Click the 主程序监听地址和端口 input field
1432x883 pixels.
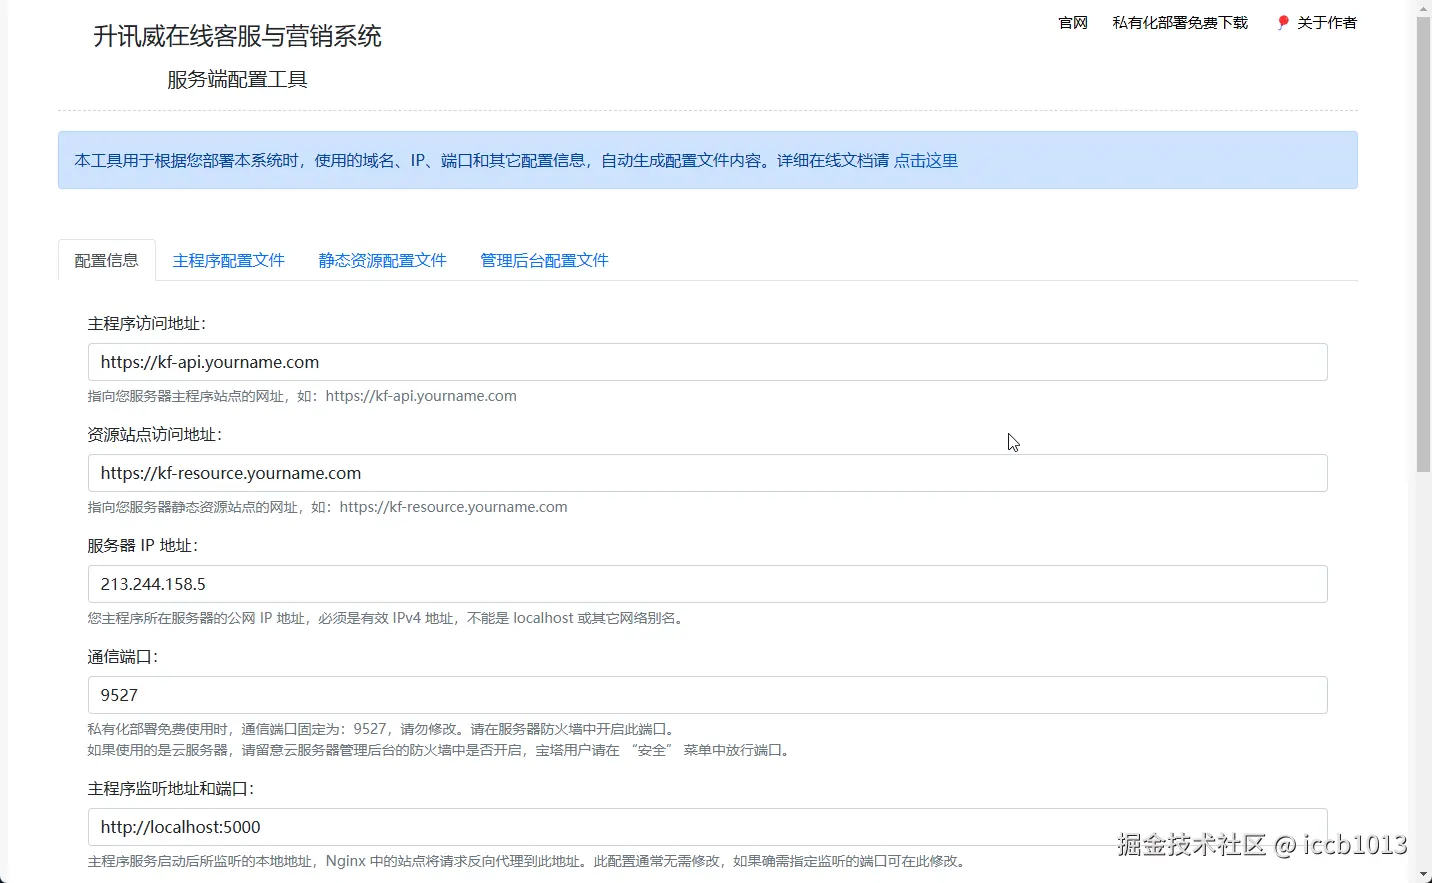click(x=708, y=827)
